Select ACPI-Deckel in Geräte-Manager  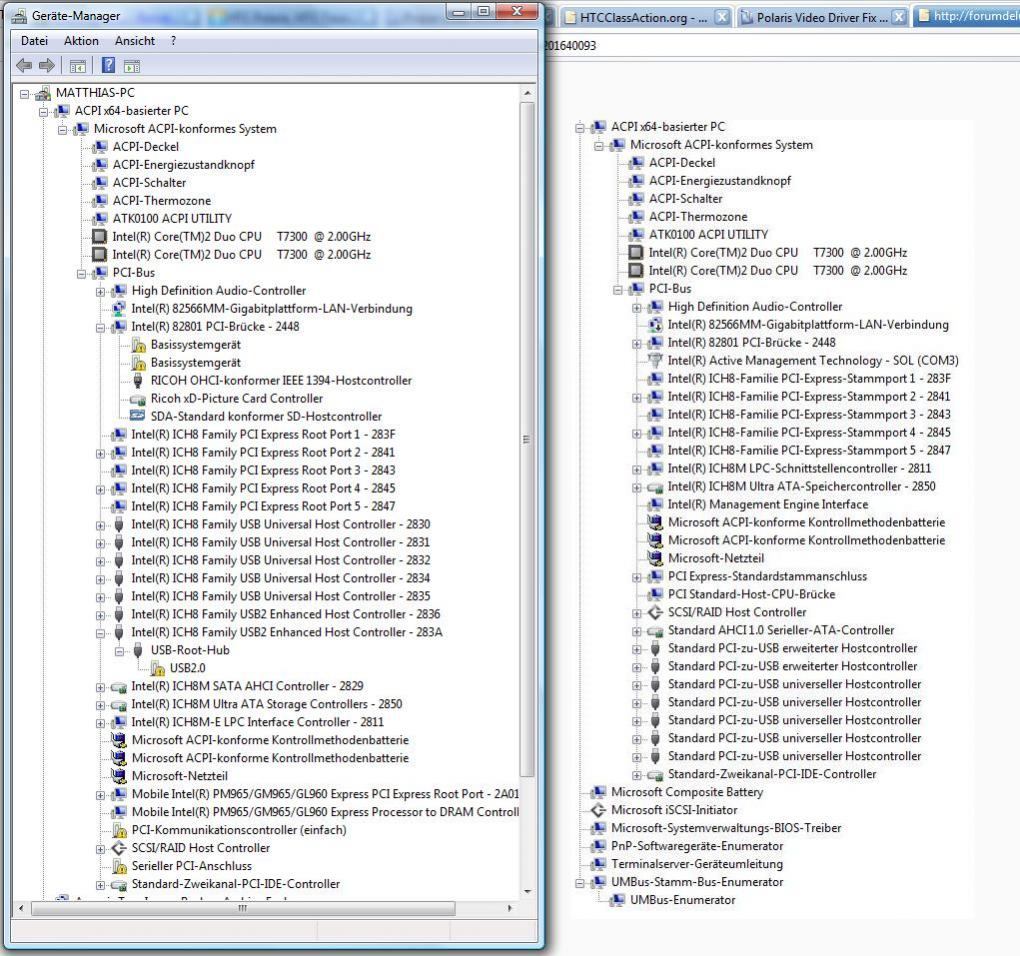coord(146,147)
